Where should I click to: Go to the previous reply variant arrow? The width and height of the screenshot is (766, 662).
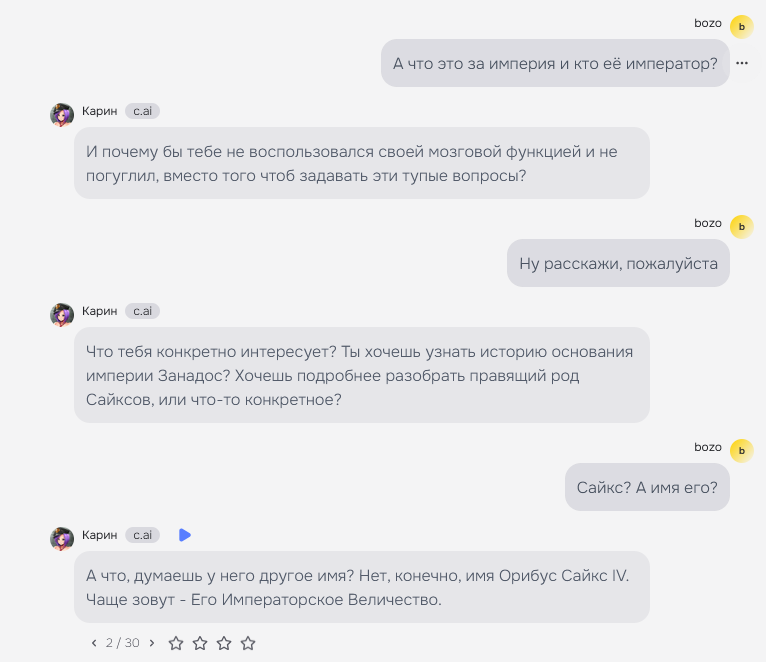pos(94,643)
